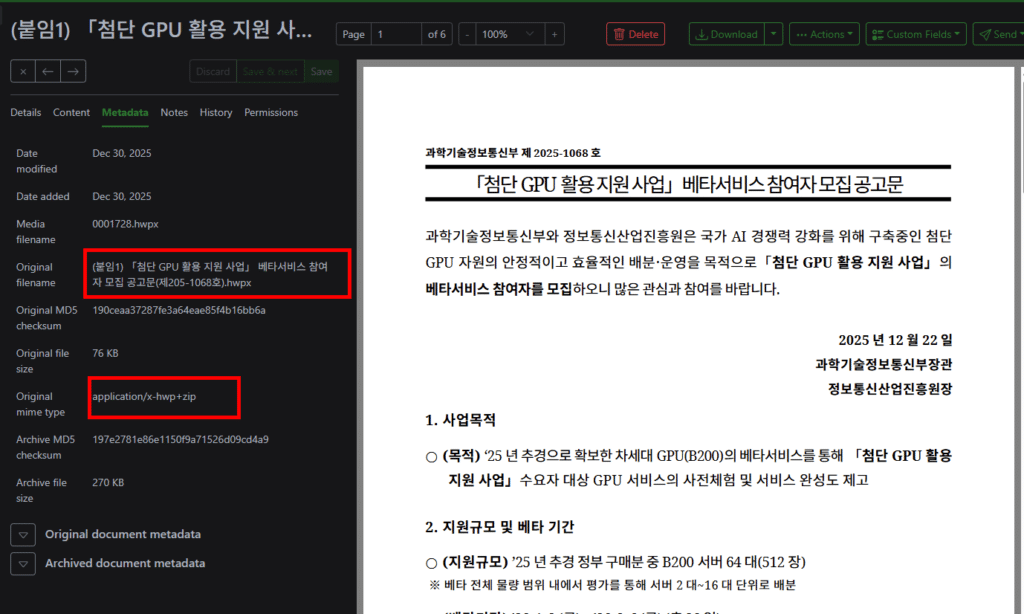The height and width of the screenshot is (614, 1024).
Task: Switch to the Details tab
Action: pyautogui.click(x=26, y=113)
